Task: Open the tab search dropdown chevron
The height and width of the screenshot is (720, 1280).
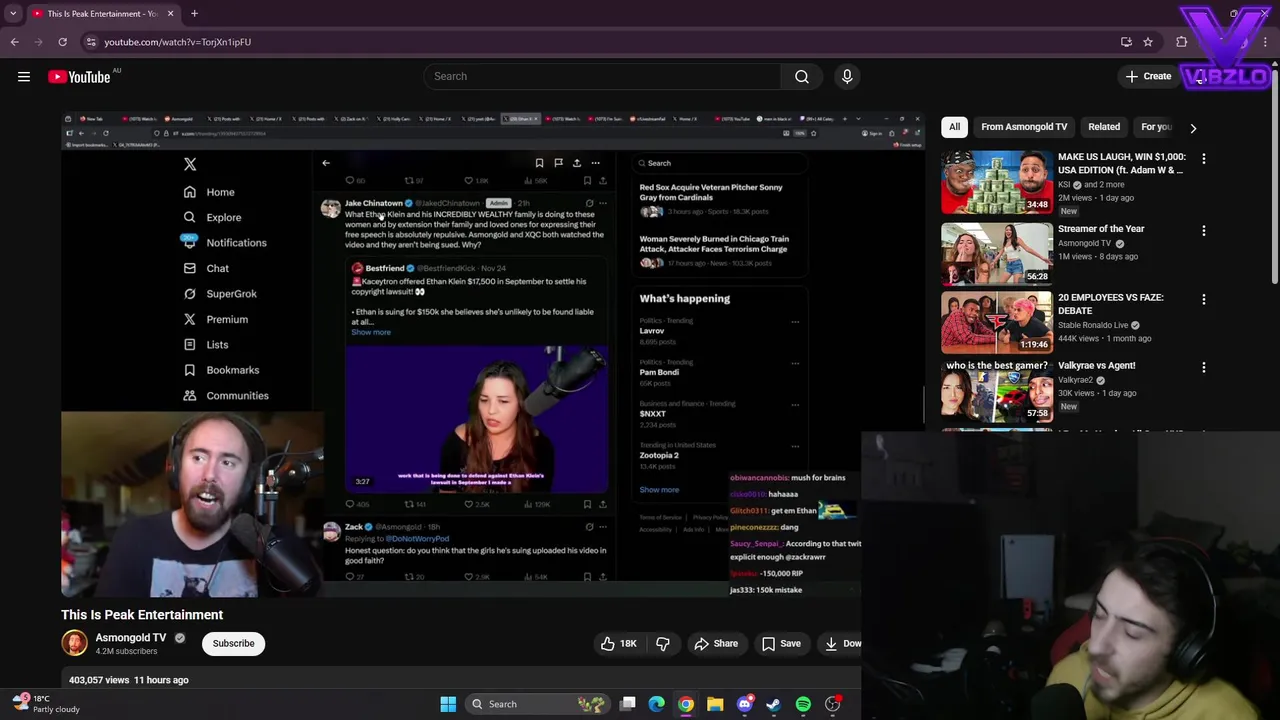Action: [13, 14]
